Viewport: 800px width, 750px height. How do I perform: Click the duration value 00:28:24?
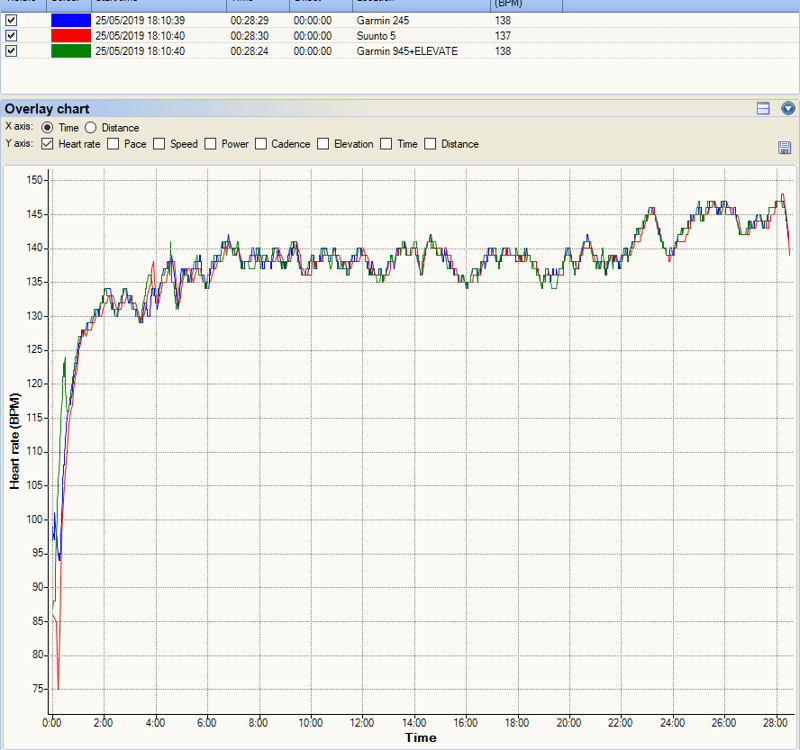point(249,51)
